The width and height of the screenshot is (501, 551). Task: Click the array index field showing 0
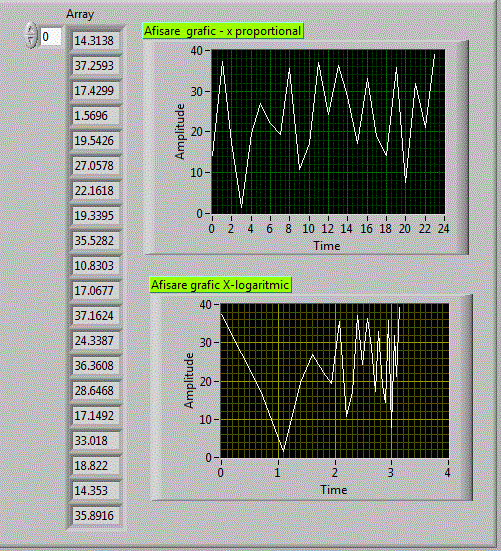[51, 37]
